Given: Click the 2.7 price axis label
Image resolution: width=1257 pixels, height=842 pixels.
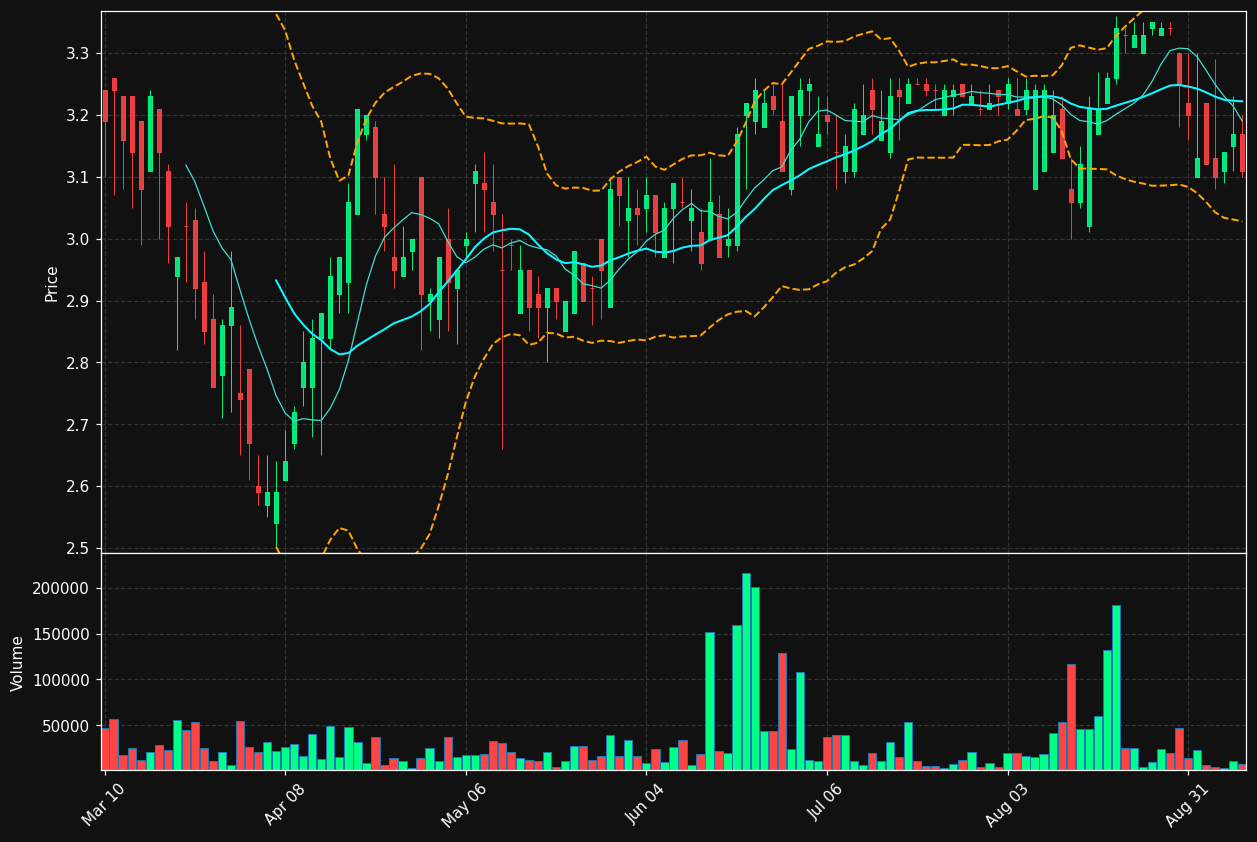Looking at the screenshot, I should click(x=78, y=425).
